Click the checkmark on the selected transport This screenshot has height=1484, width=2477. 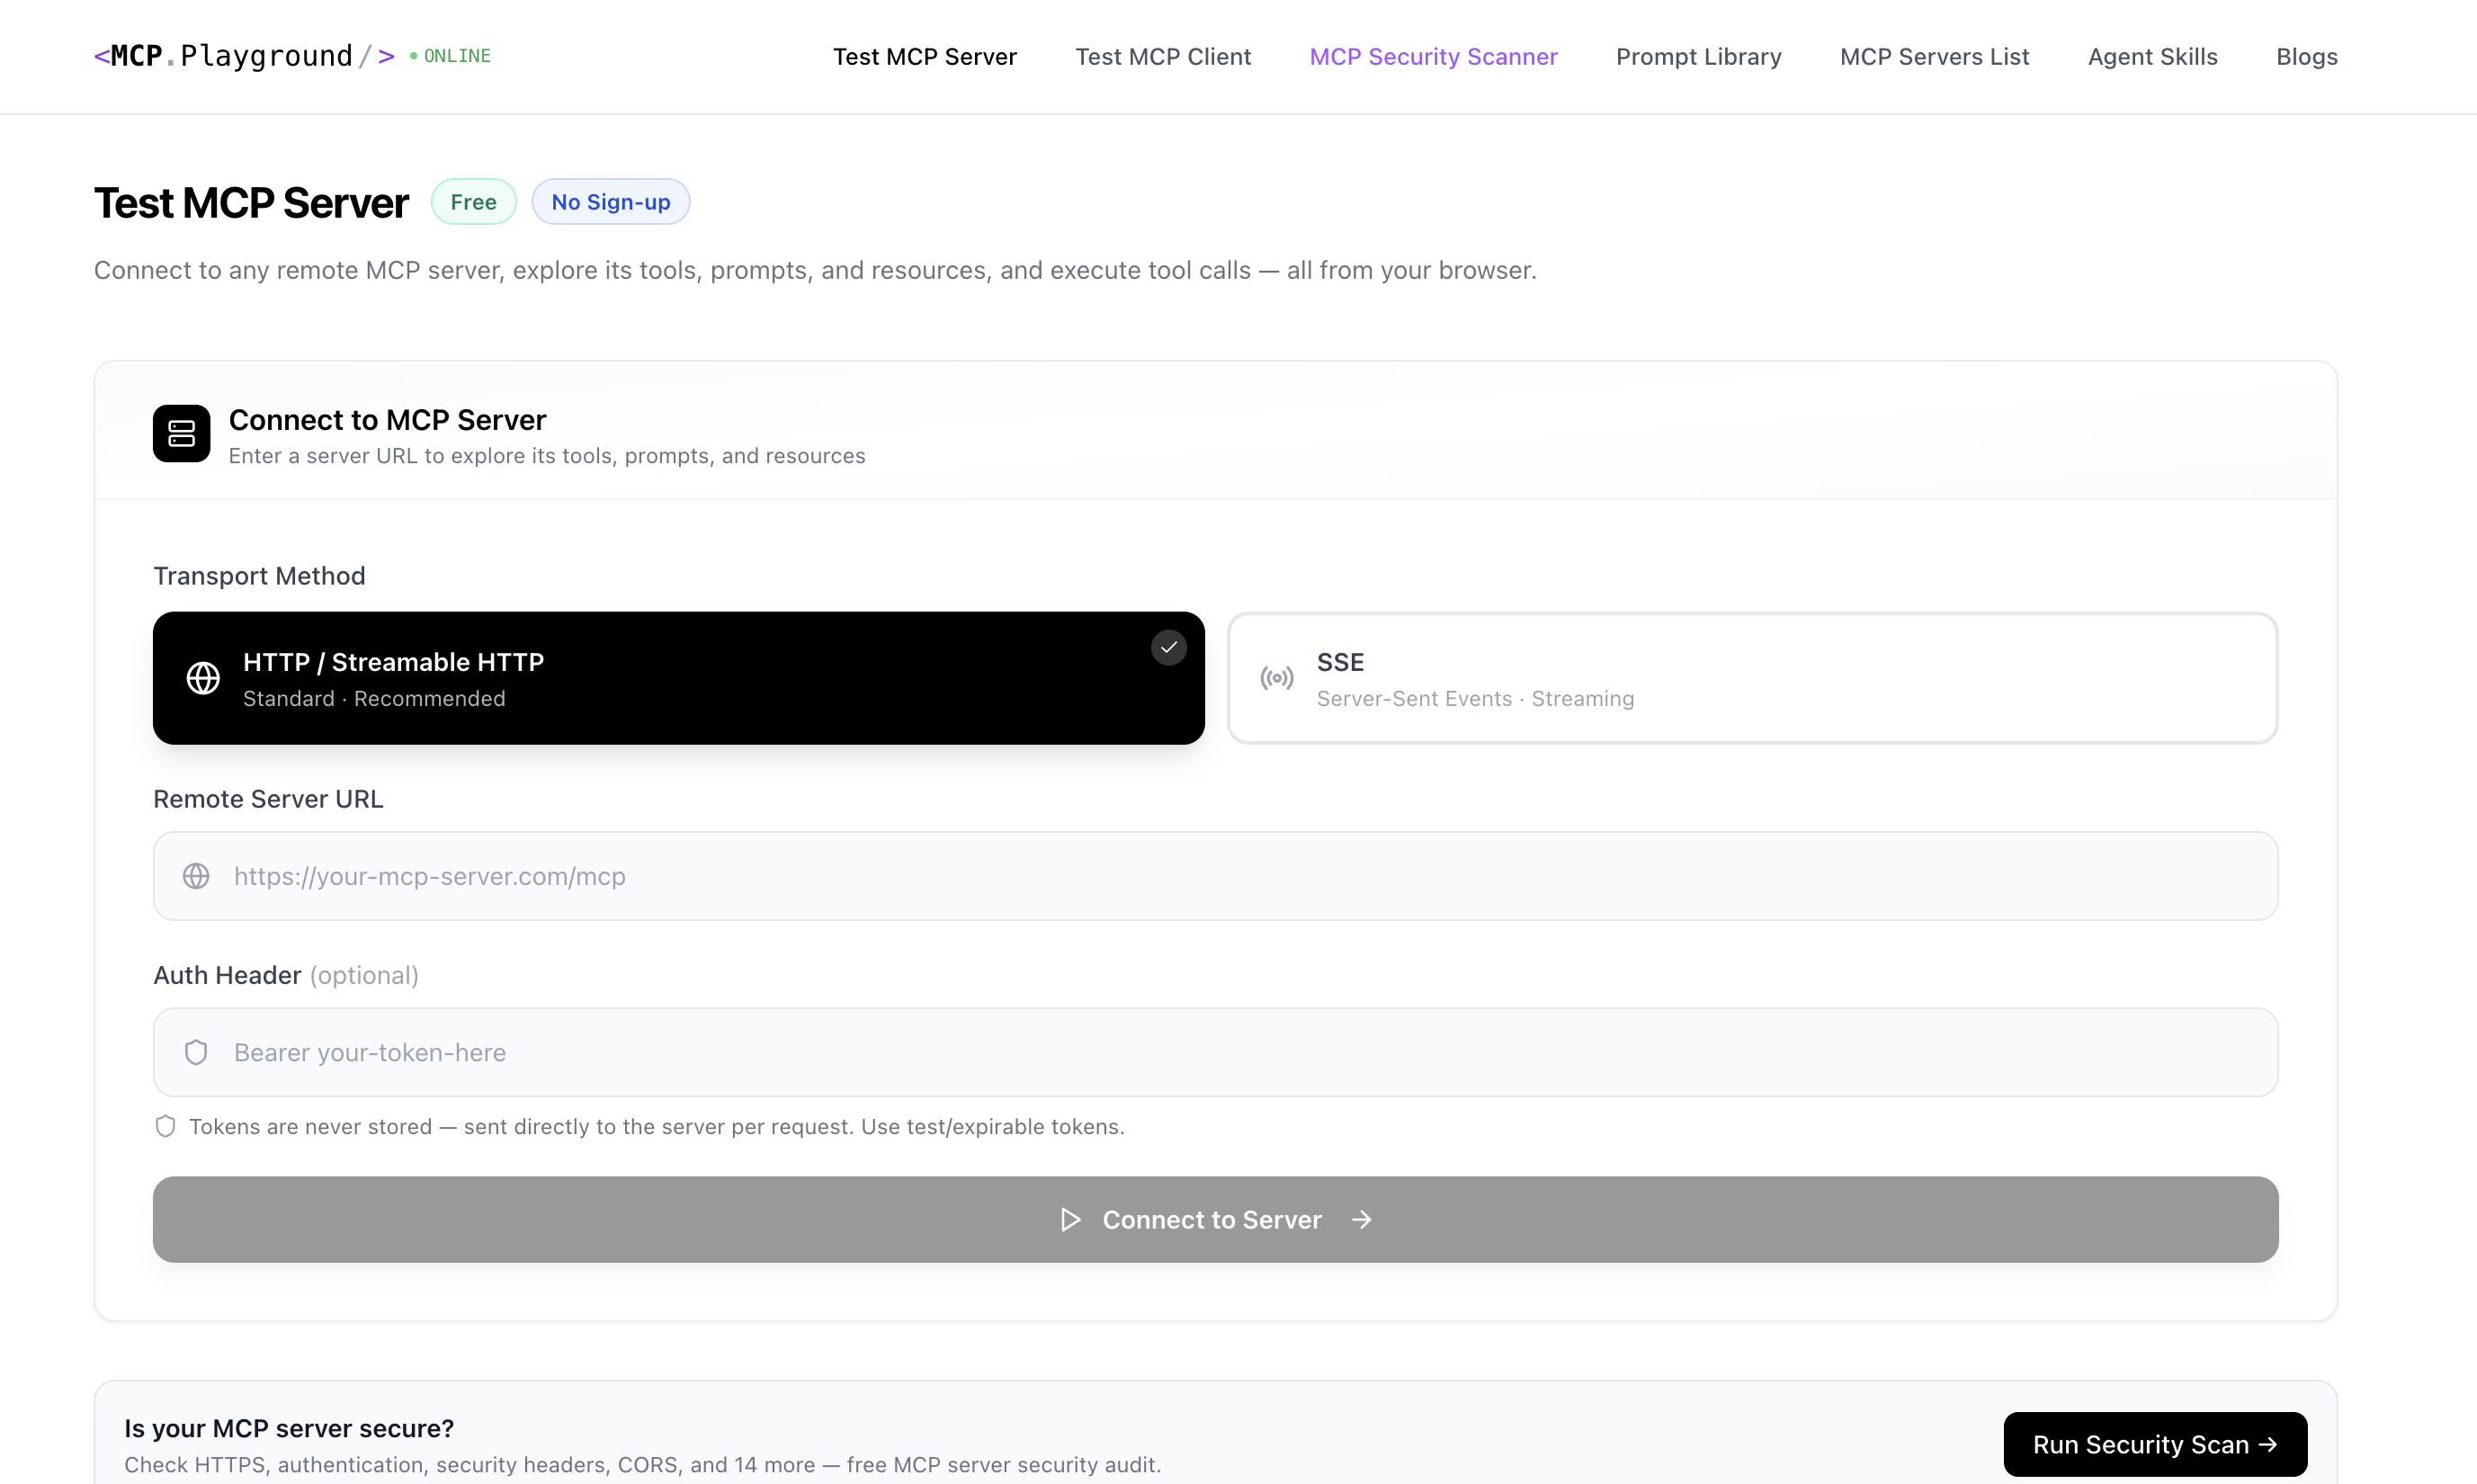[1168, 647]
